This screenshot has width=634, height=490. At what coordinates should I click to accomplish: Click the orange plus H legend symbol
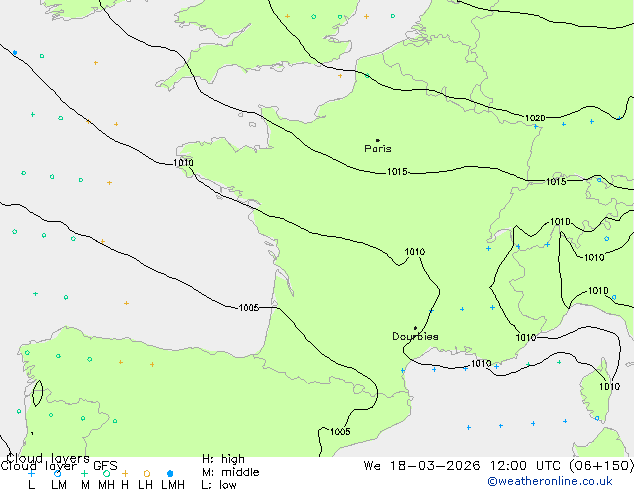[125, 473]
